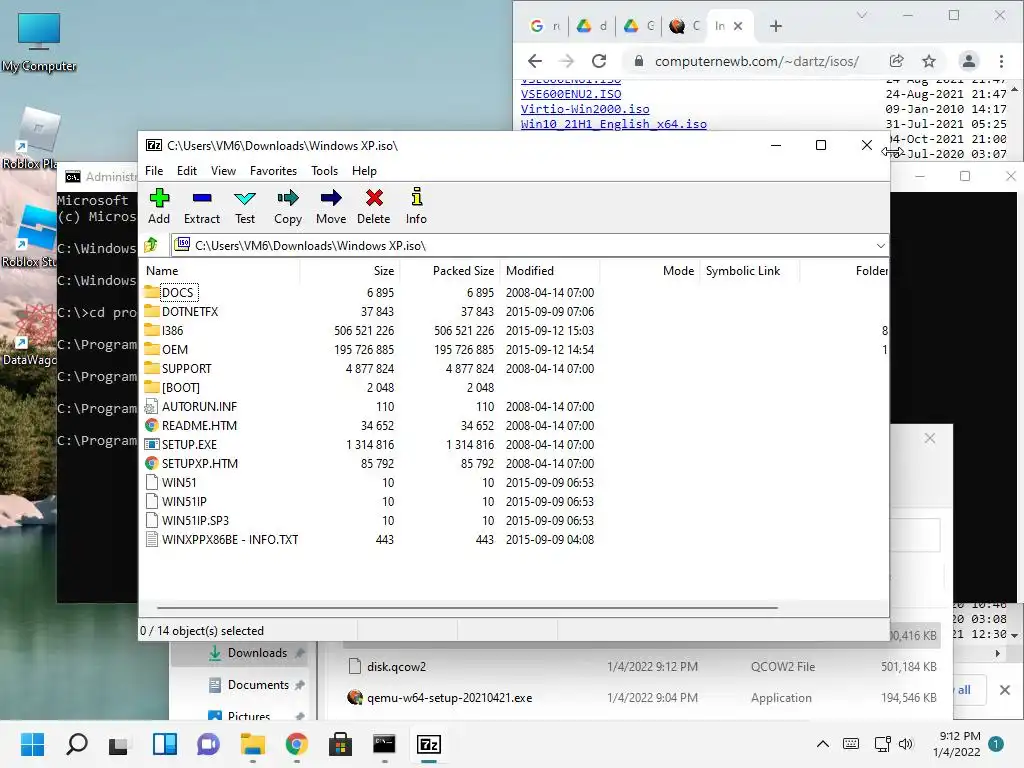Select the I386 folder icon
Viewport: 1024px width, 768px height.
[x=152, y=330]
